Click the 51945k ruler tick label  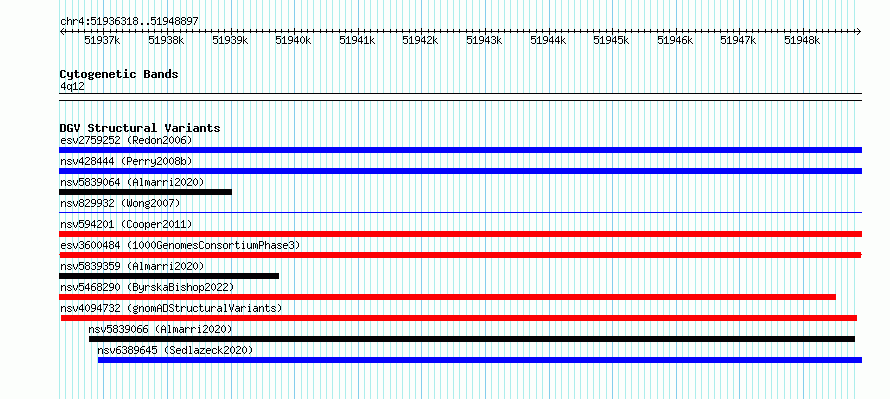point(612,40)
